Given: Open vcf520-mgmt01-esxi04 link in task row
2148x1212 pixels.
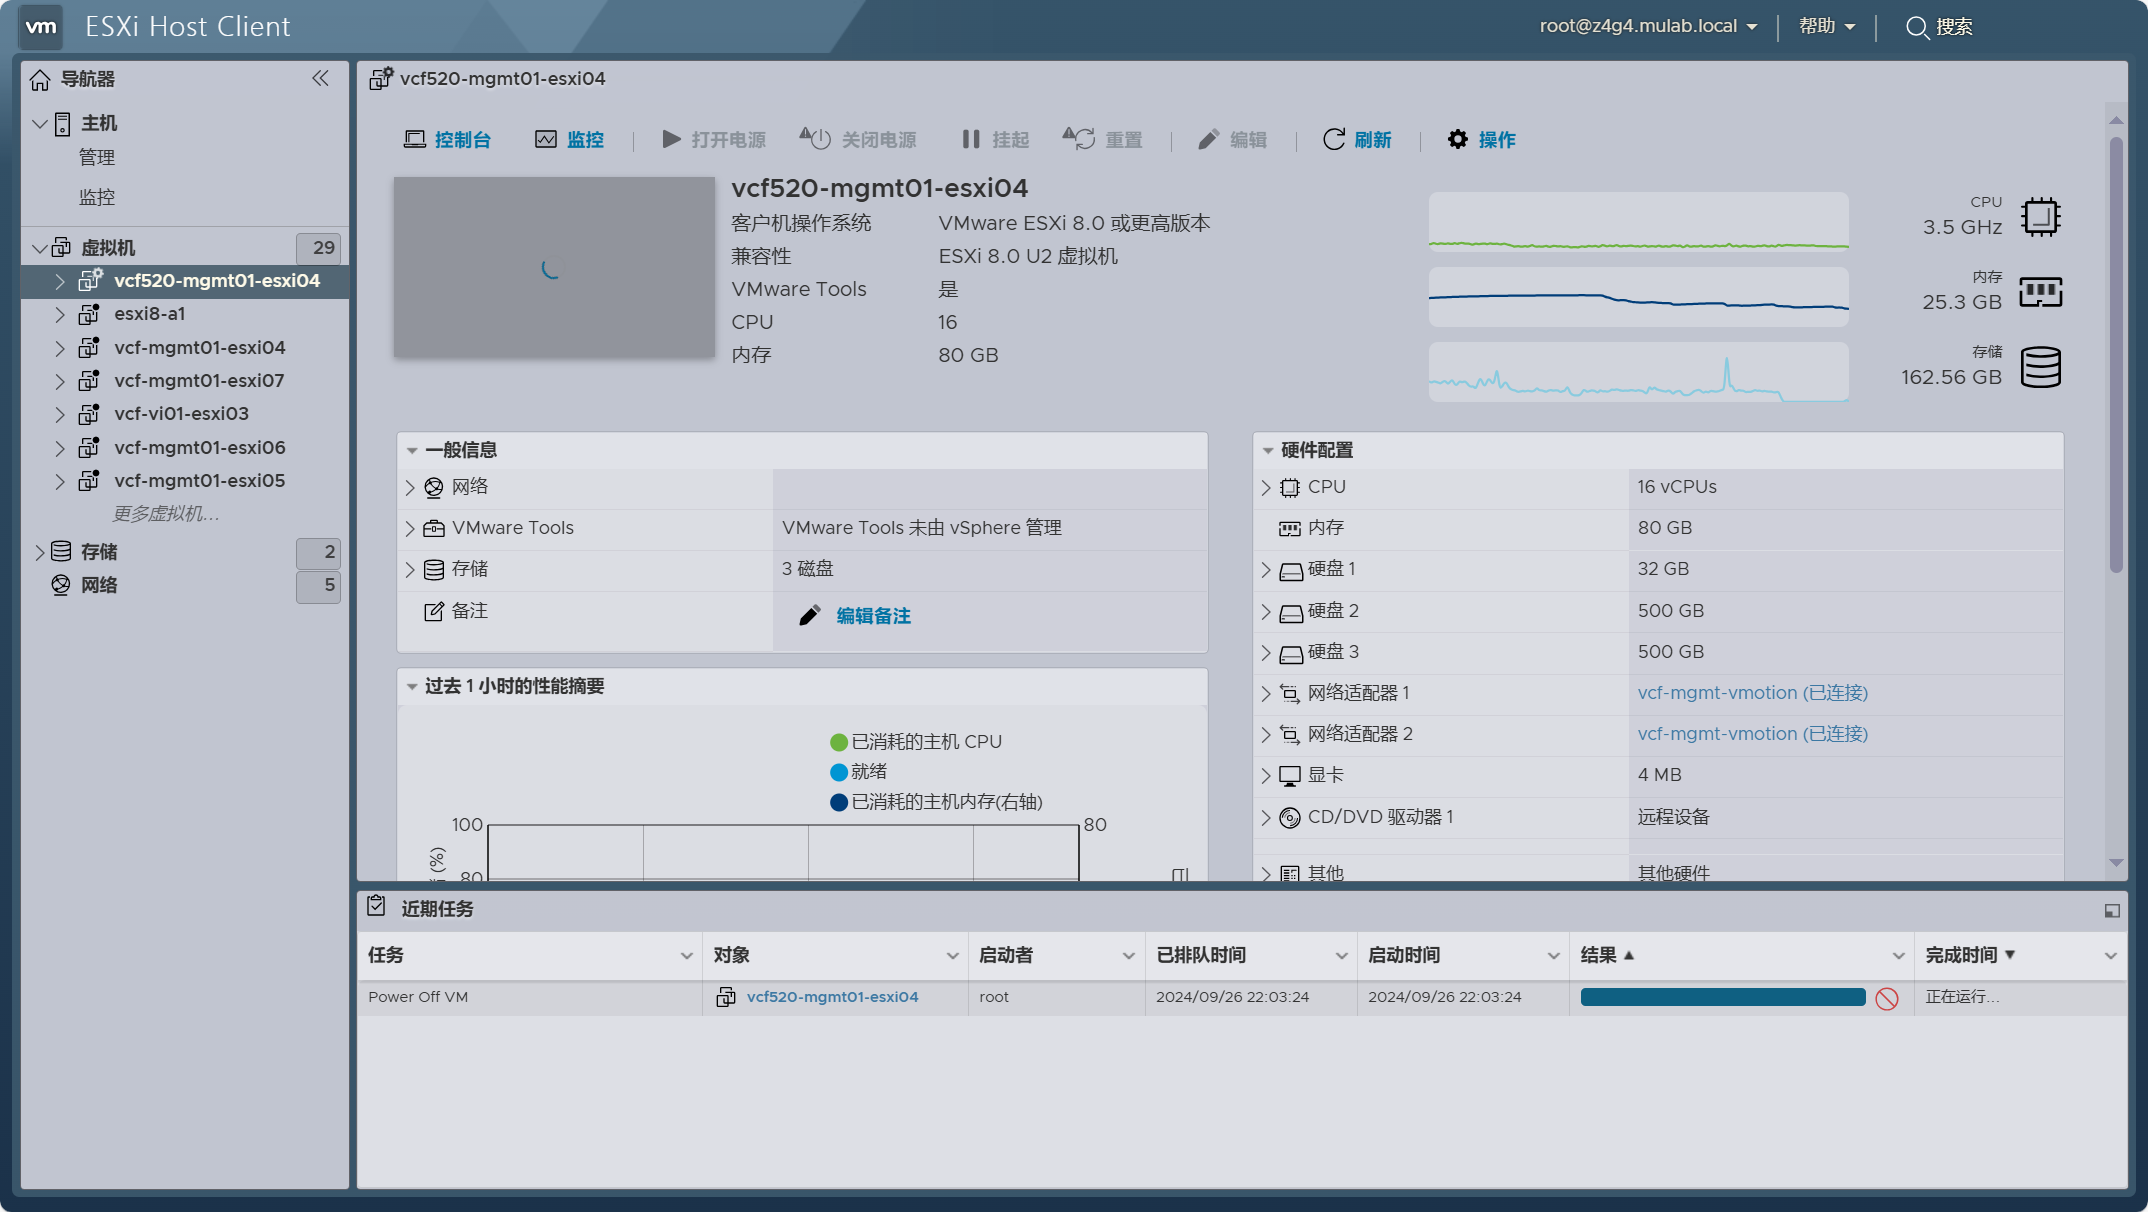Looking at the screenshot, I should click(833, 997).
